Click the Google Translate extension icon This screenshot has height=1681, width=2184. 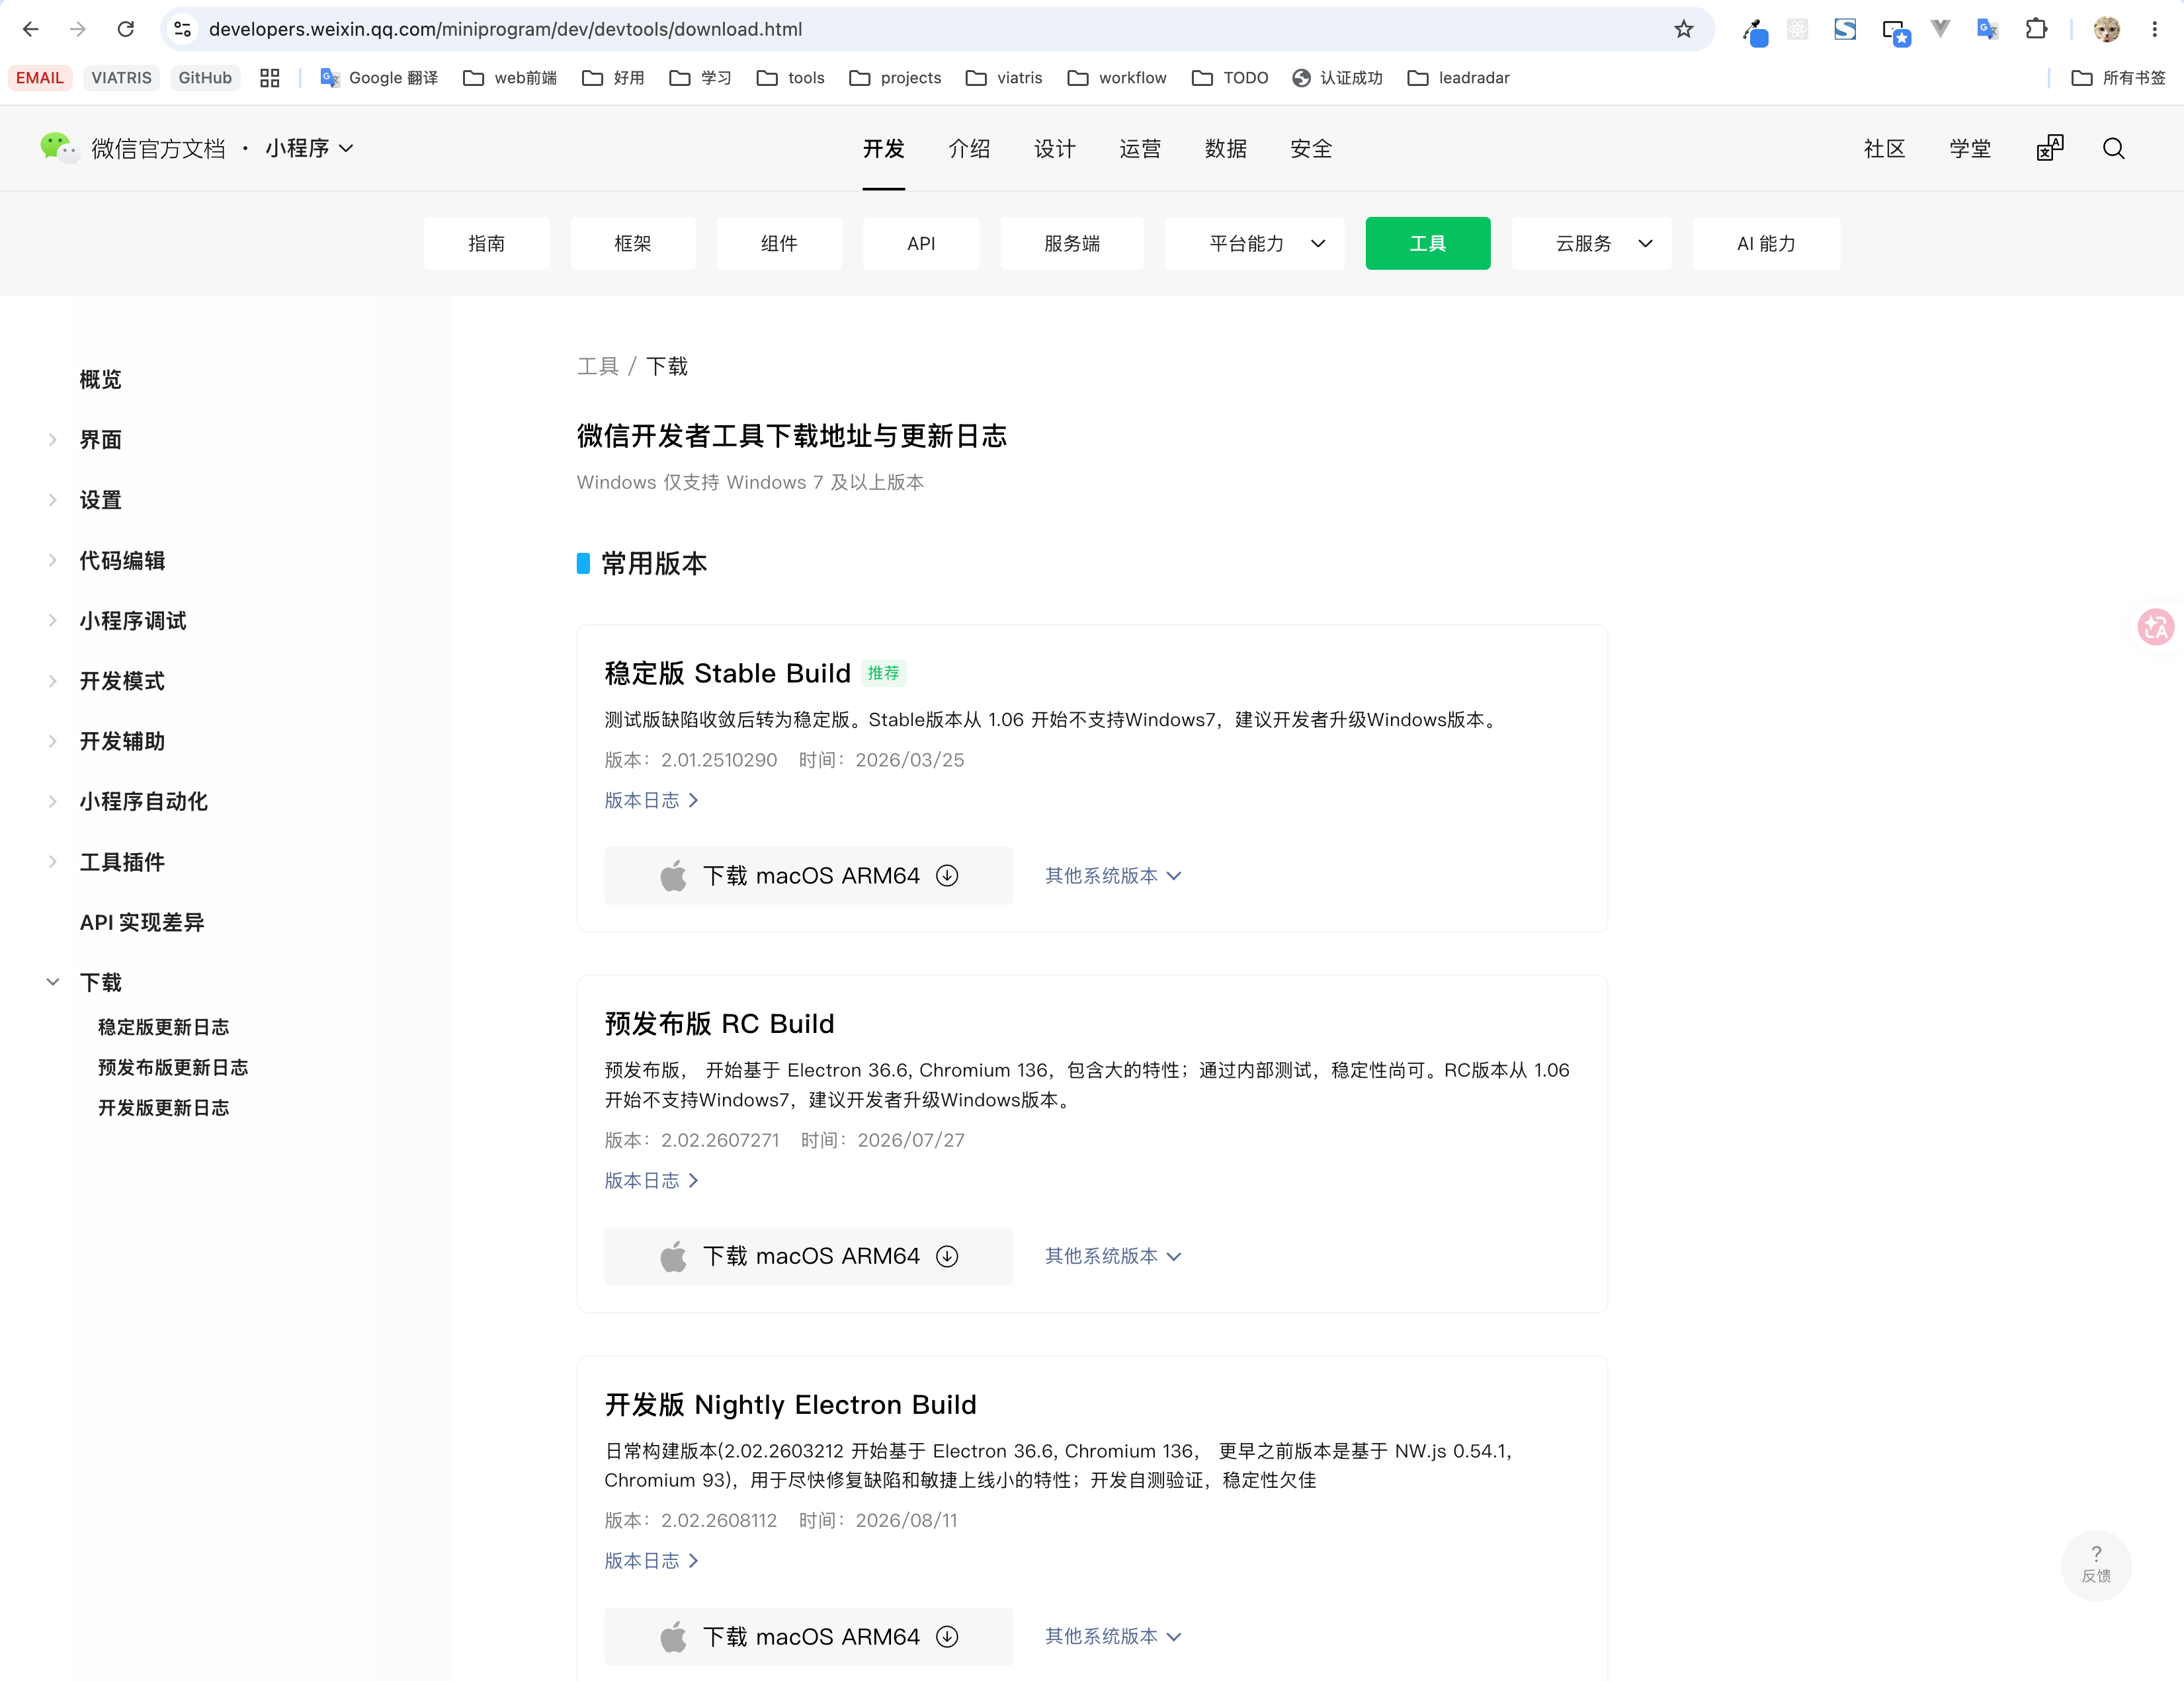(x=1987, y=29)
